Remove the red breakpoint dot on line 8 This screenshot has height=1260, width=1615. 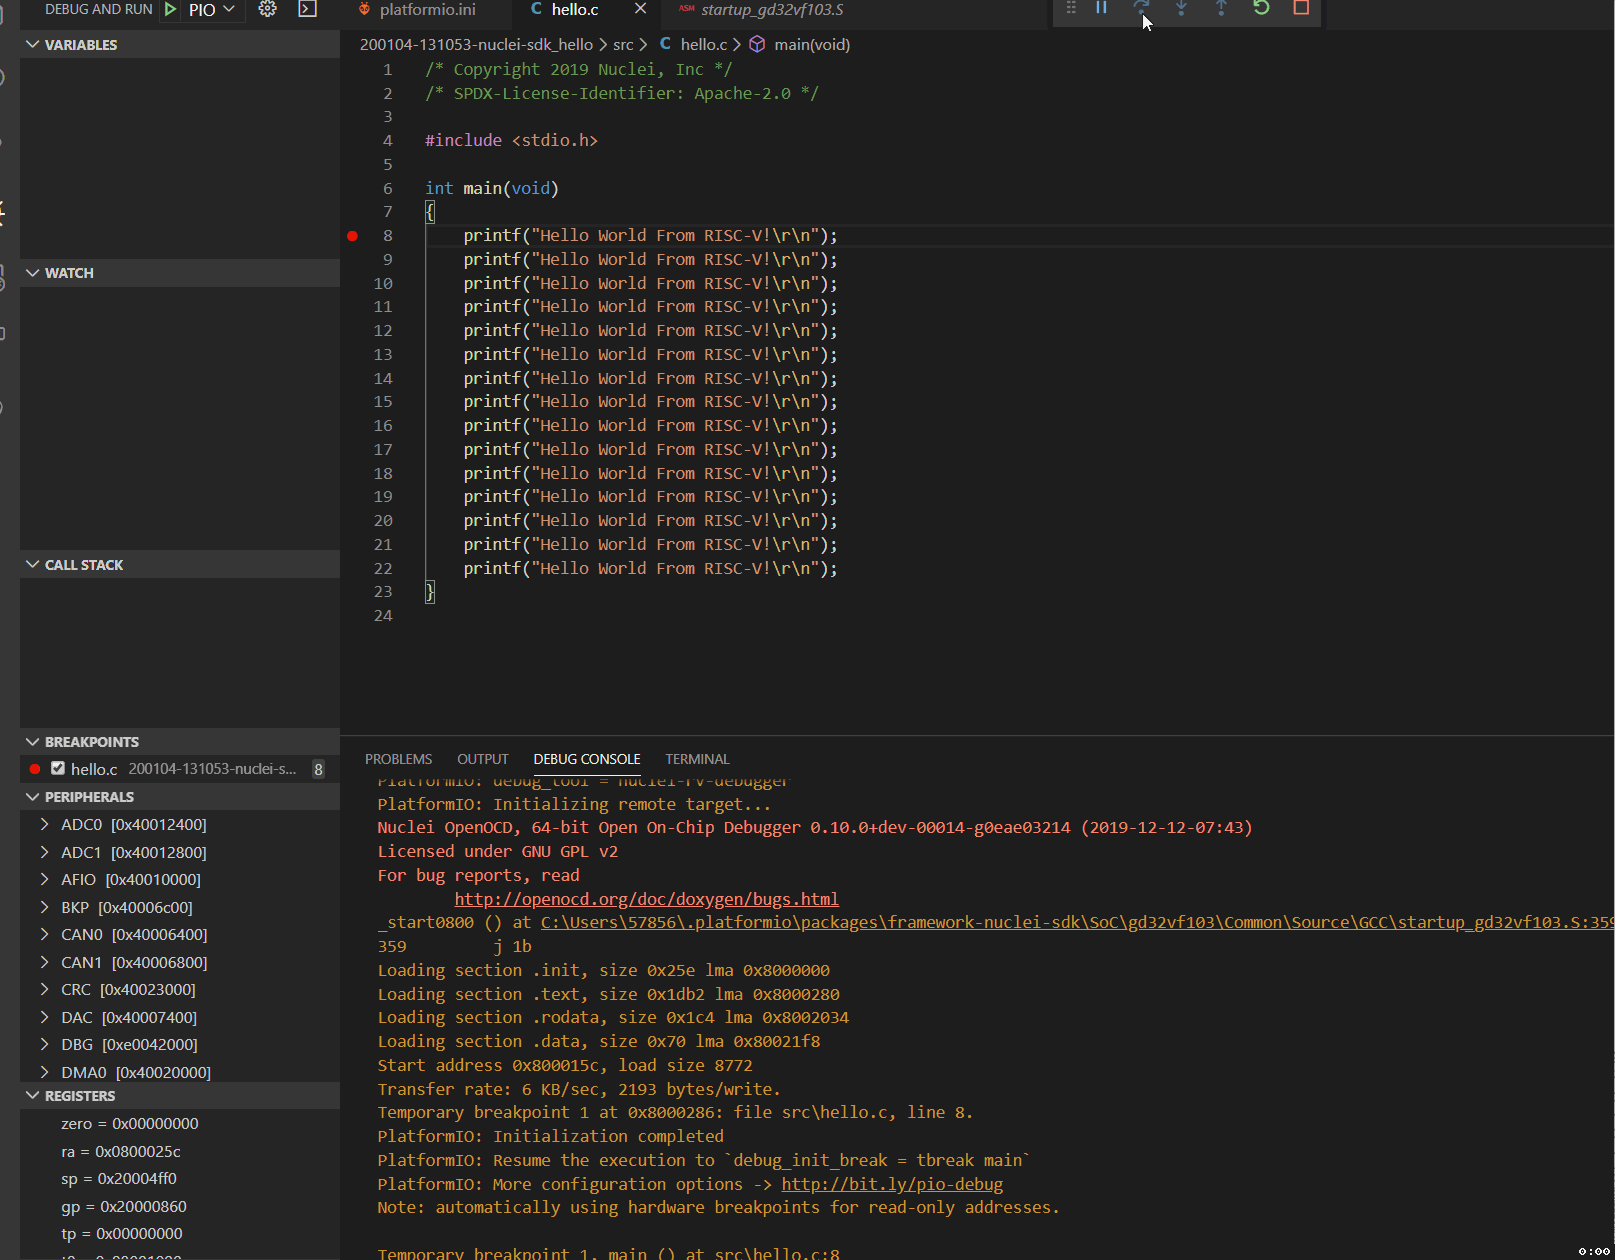(x=352, y=236)
